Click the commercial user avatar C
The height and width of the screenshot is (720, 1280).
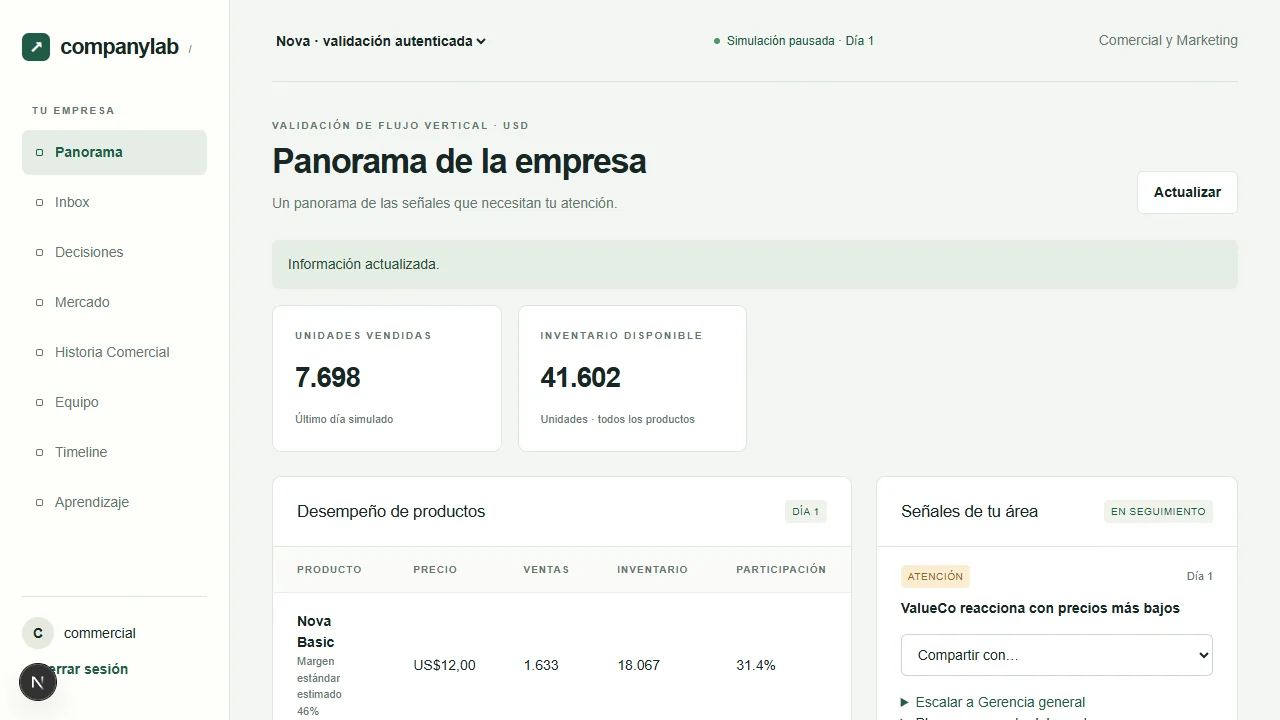point(38,633)
